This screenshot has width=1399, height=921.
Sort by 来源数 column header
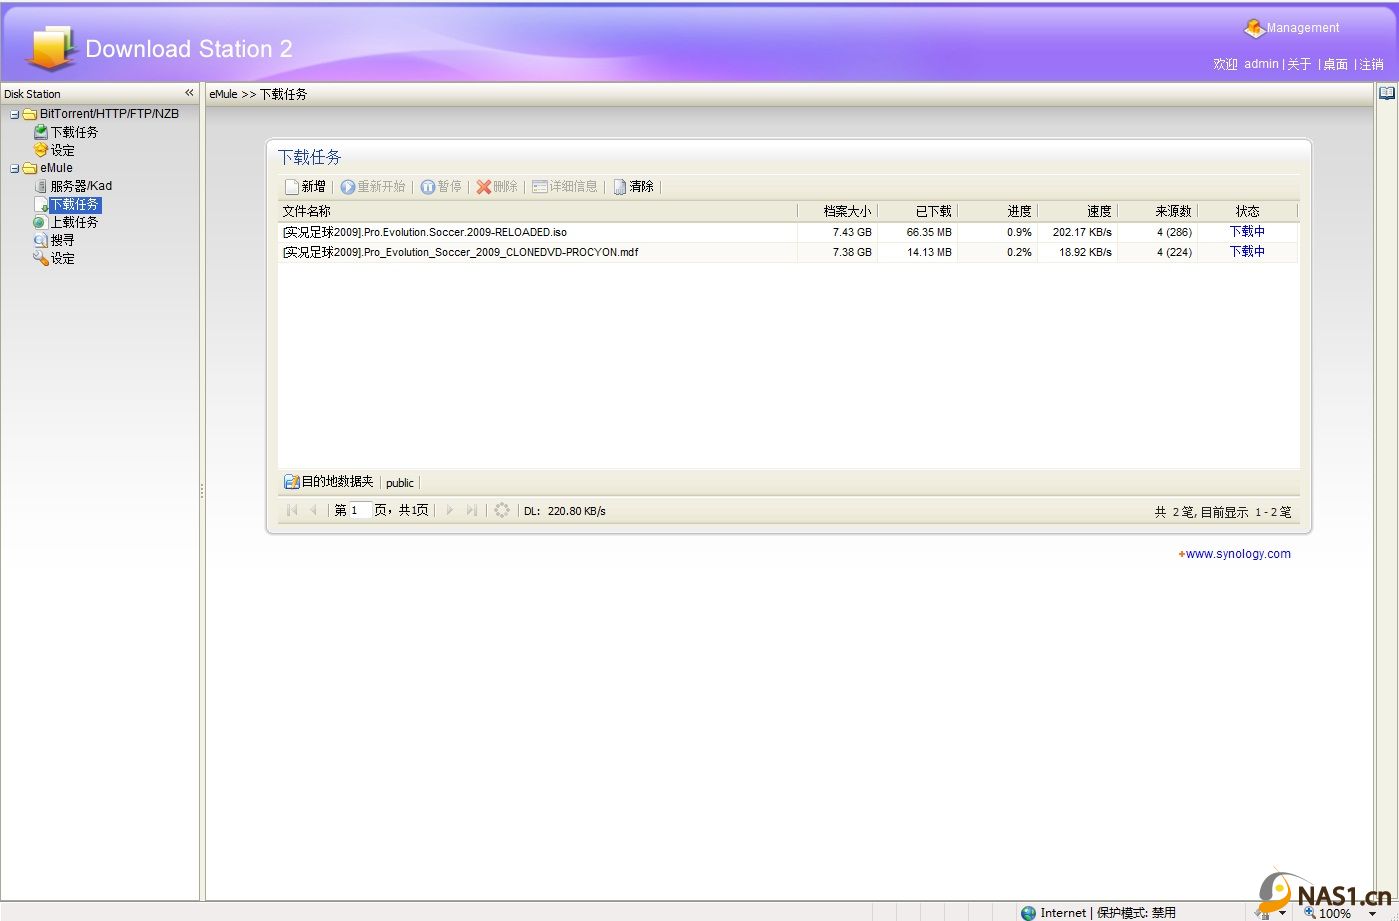[x=1157, y=211]
